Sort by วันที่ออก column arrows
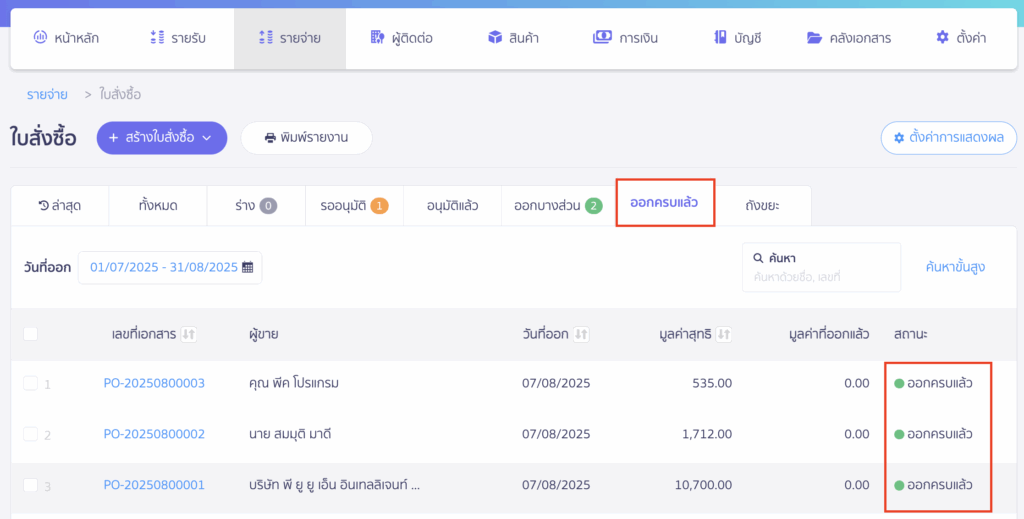Screen dimensions: 1024x519 point(581,334)
